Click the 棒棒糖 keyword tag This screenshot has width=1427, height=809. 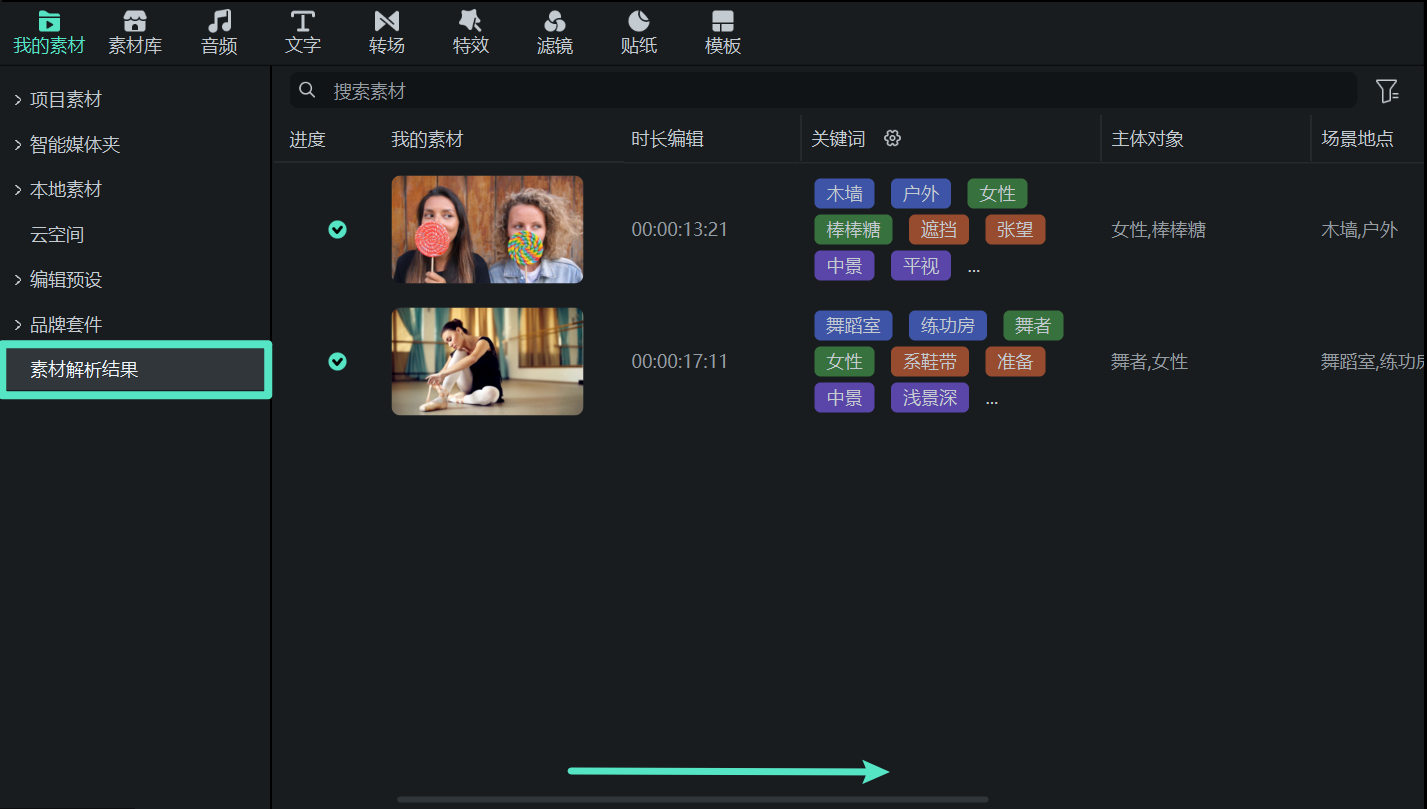point(854,229)
